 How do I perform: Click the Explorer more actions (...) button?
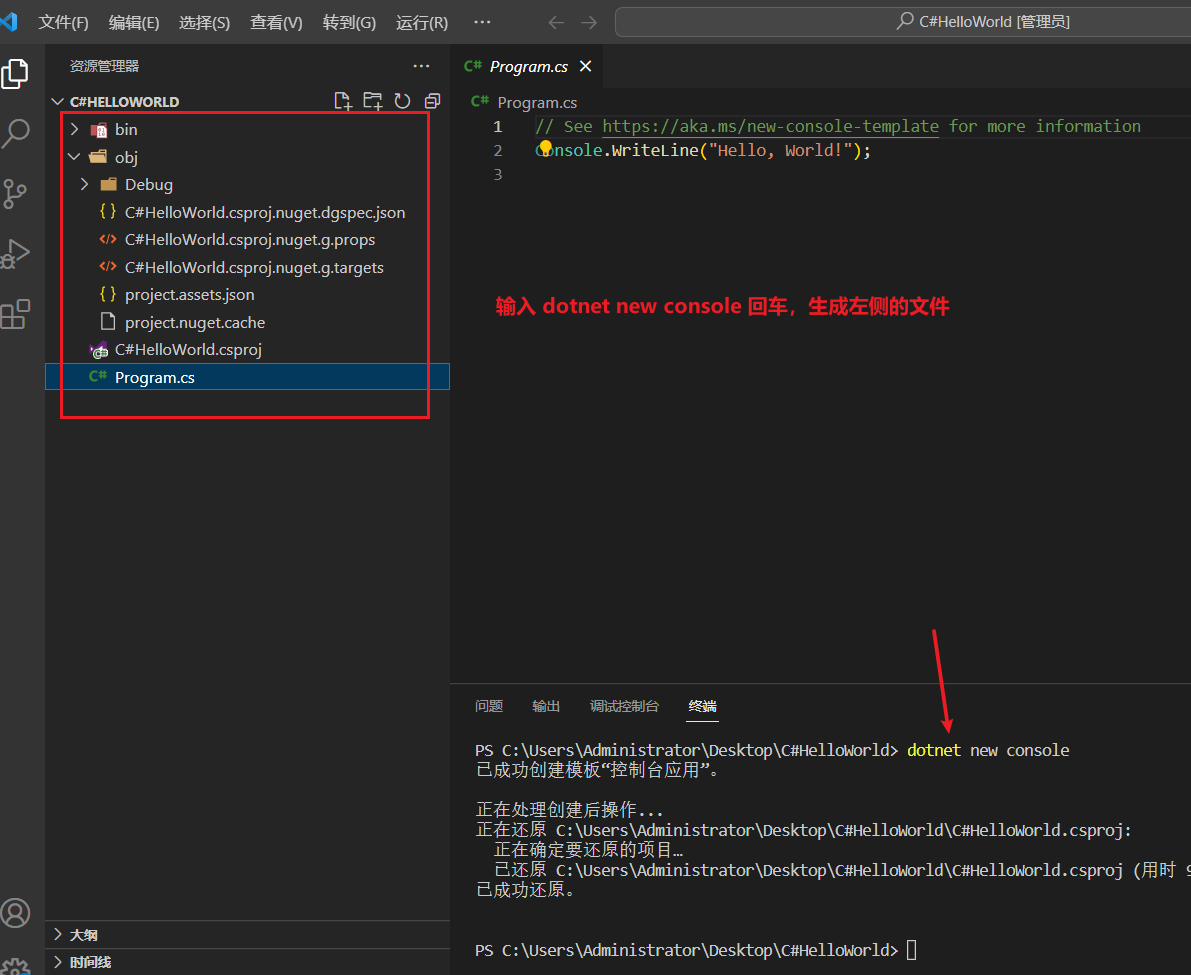(x=421, y=66)
